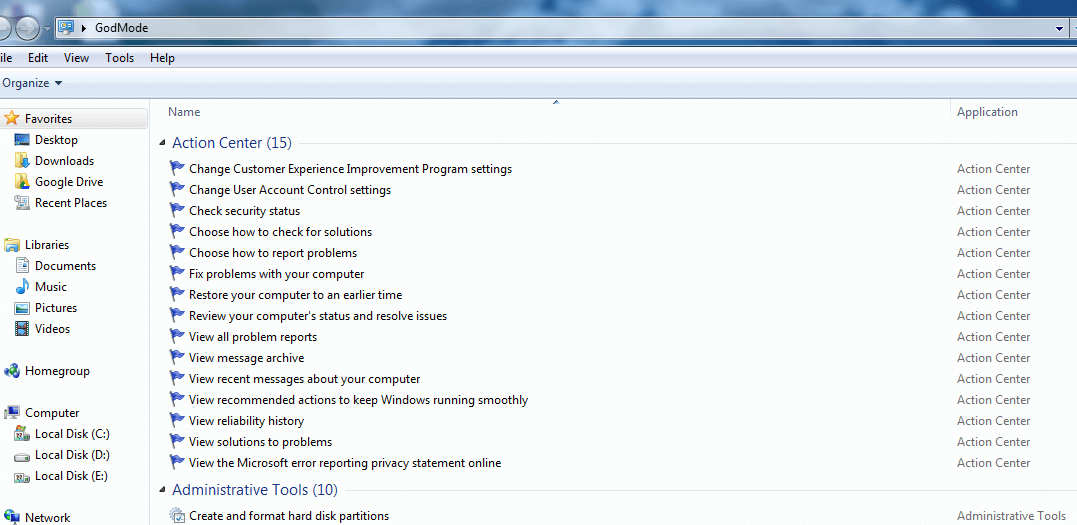Click the Forward navigation button
This screenshot has width=1077, height=525.
[x=26, y=27]
